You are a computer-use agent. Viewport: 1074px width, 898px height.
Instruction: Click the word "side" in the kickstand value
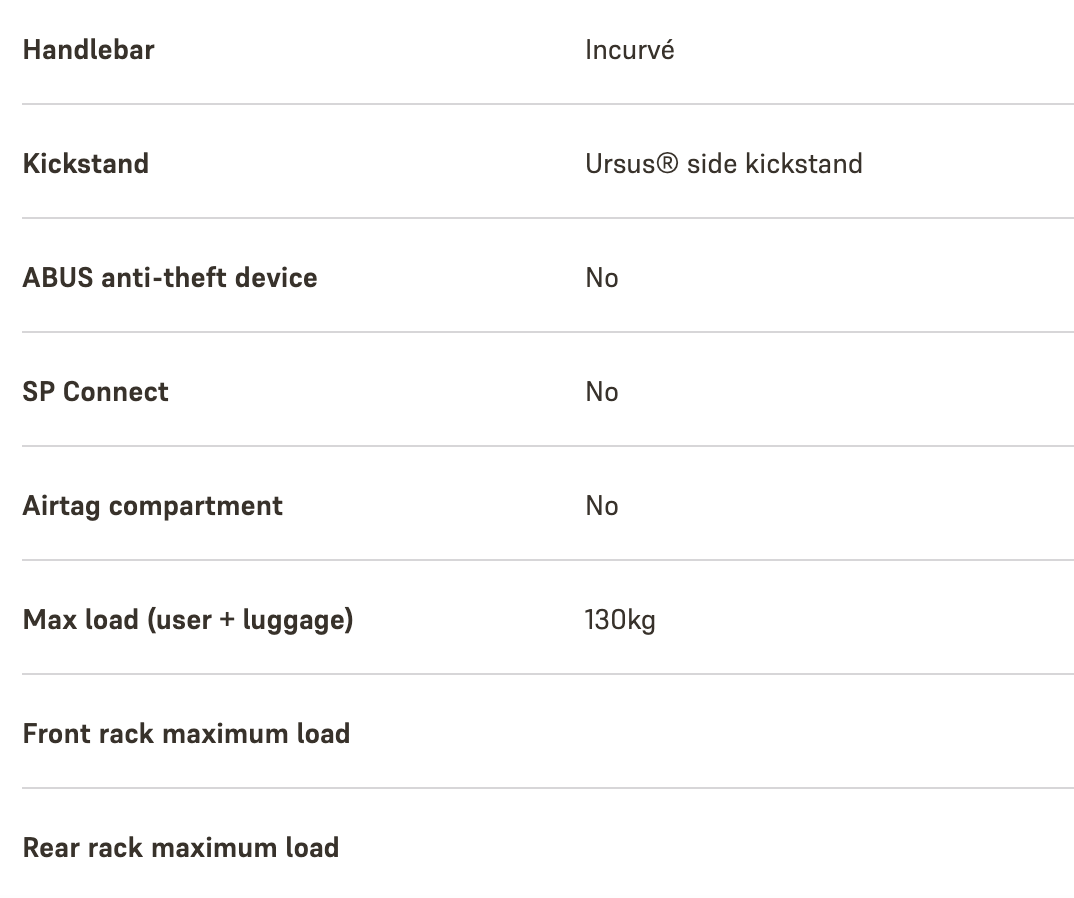(x=712, y=164)
